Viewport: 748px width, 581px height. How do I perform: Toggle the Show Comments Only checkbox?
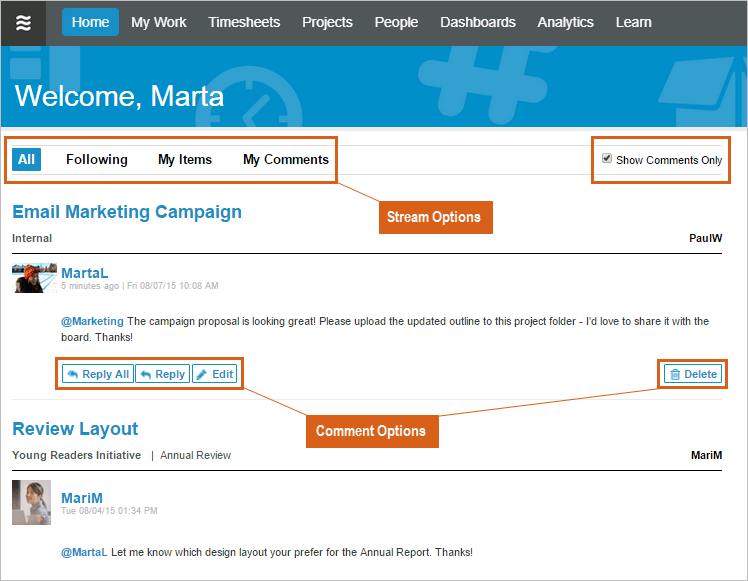tap(607, 159)
